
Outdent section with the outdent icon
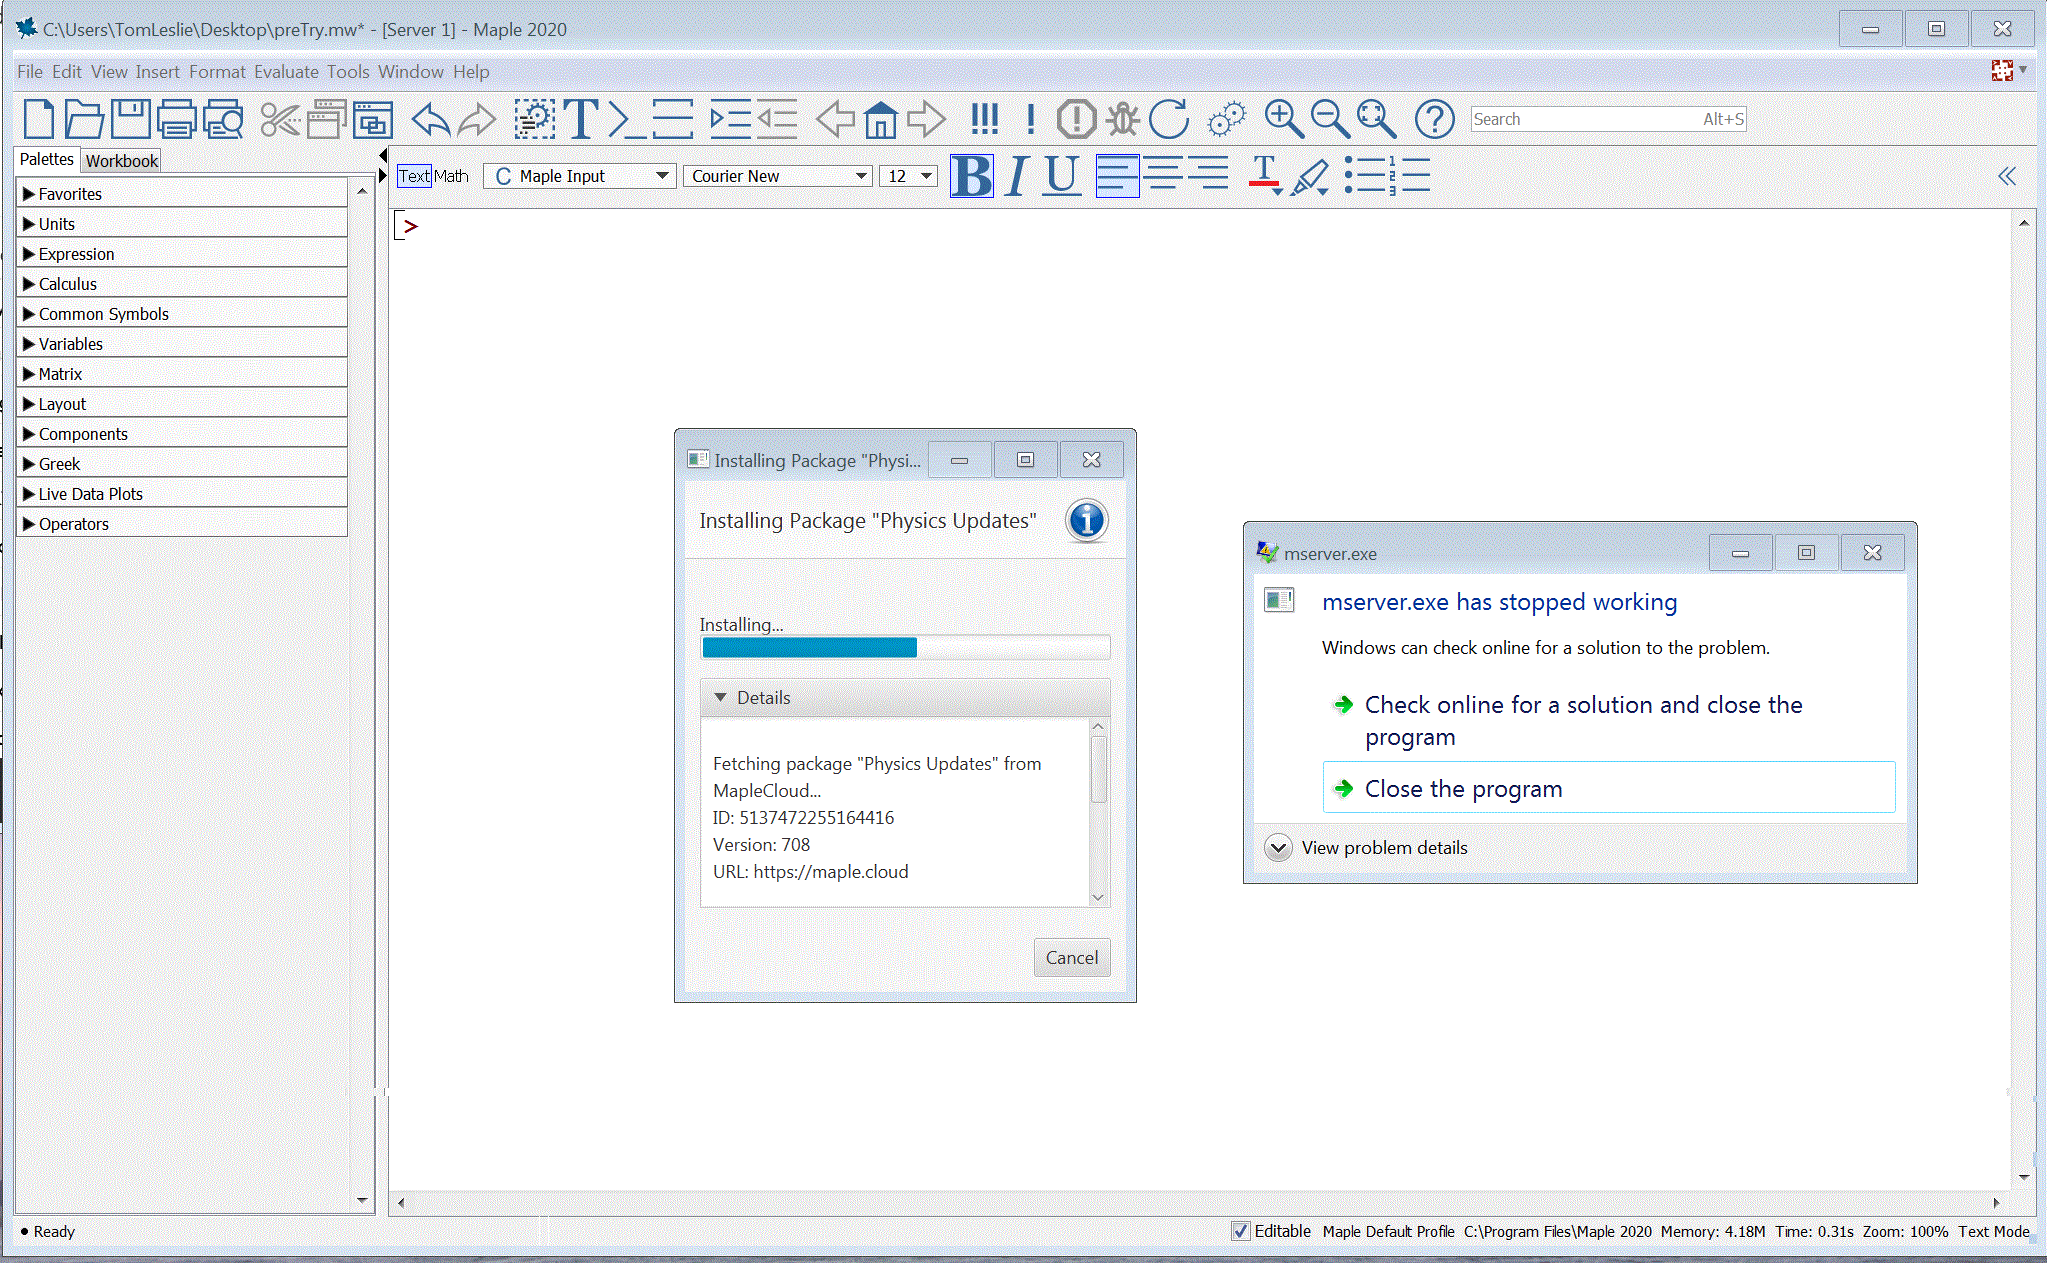tap(777, 119)
